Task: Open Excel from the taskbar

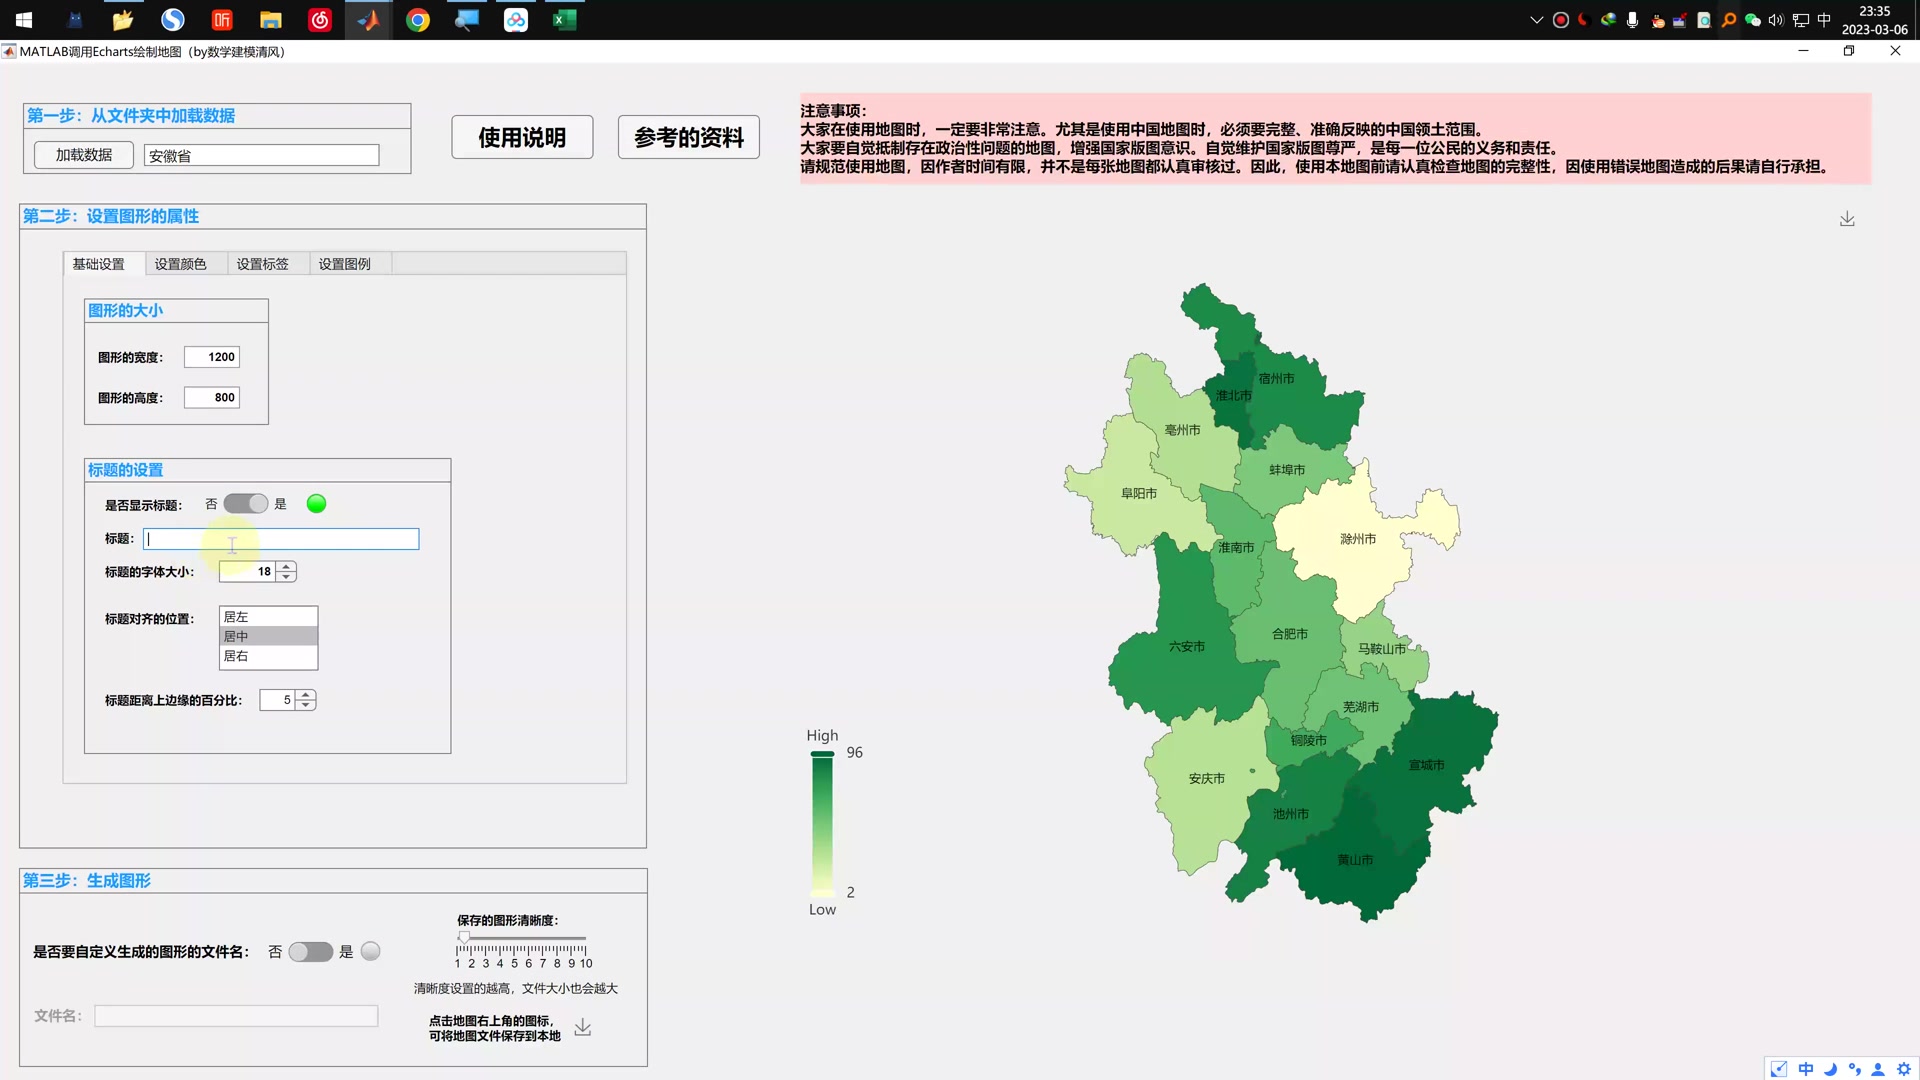Action: pos(564,20)
